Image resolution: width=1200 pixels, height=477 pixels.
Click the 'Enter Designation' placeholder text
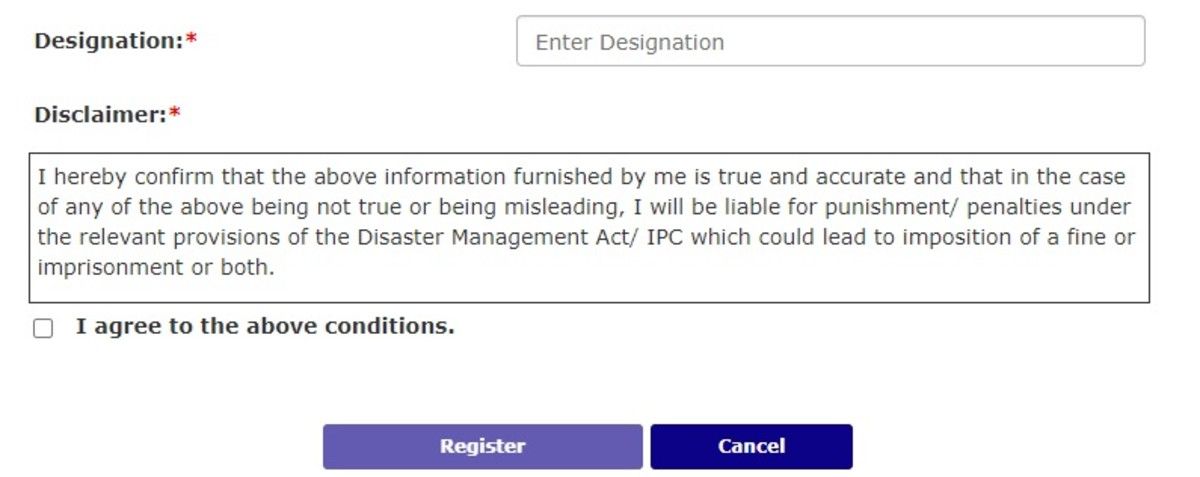pos(629,42)
